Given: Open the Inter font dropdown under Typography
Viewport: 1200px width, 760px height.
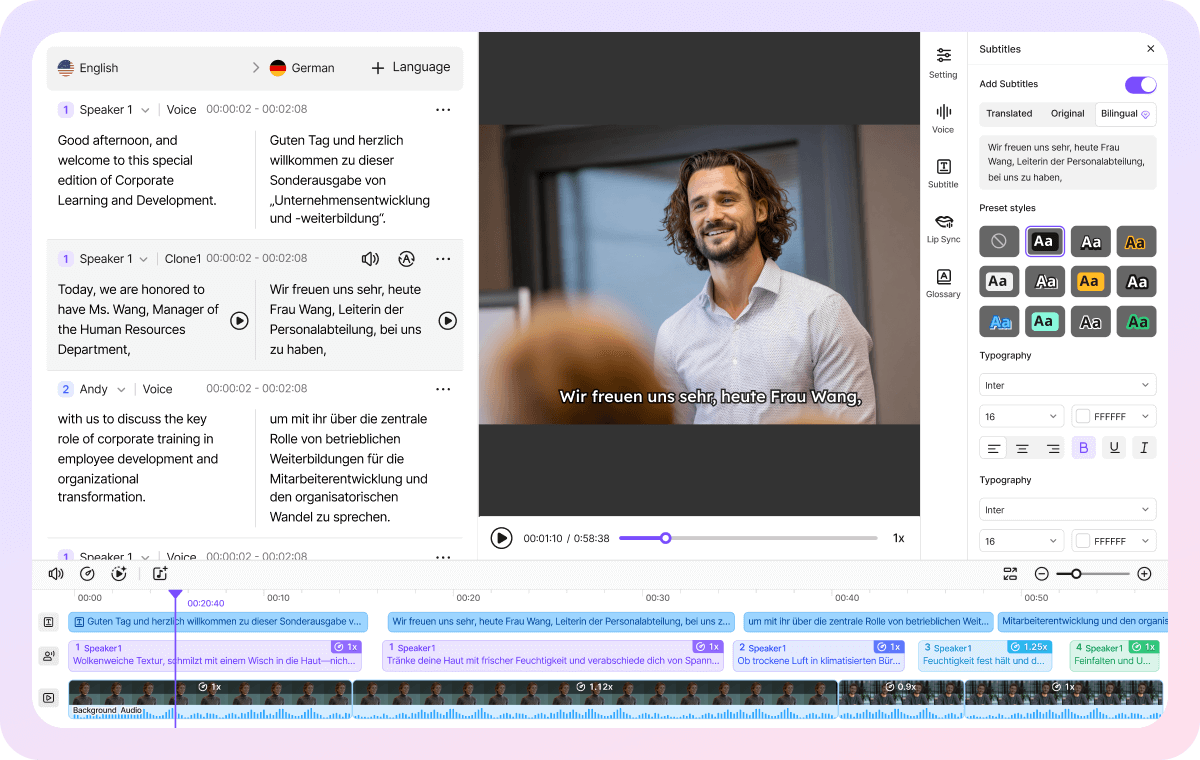Looking at the screenshot, I should [x=1067, y=384].
